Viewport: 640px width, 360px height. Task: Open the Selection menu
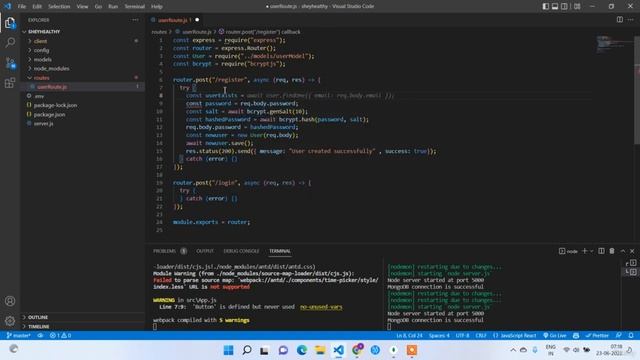click(59, 7)
